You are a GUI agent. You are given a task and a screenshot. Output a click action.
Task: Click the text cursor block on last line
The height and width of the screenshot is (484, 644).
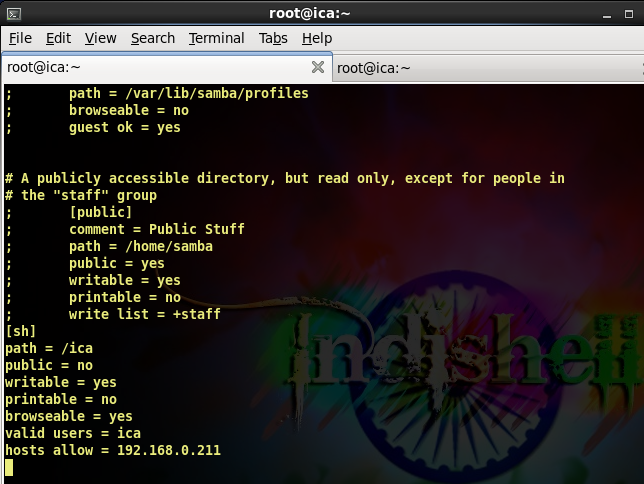coord(9,468)
